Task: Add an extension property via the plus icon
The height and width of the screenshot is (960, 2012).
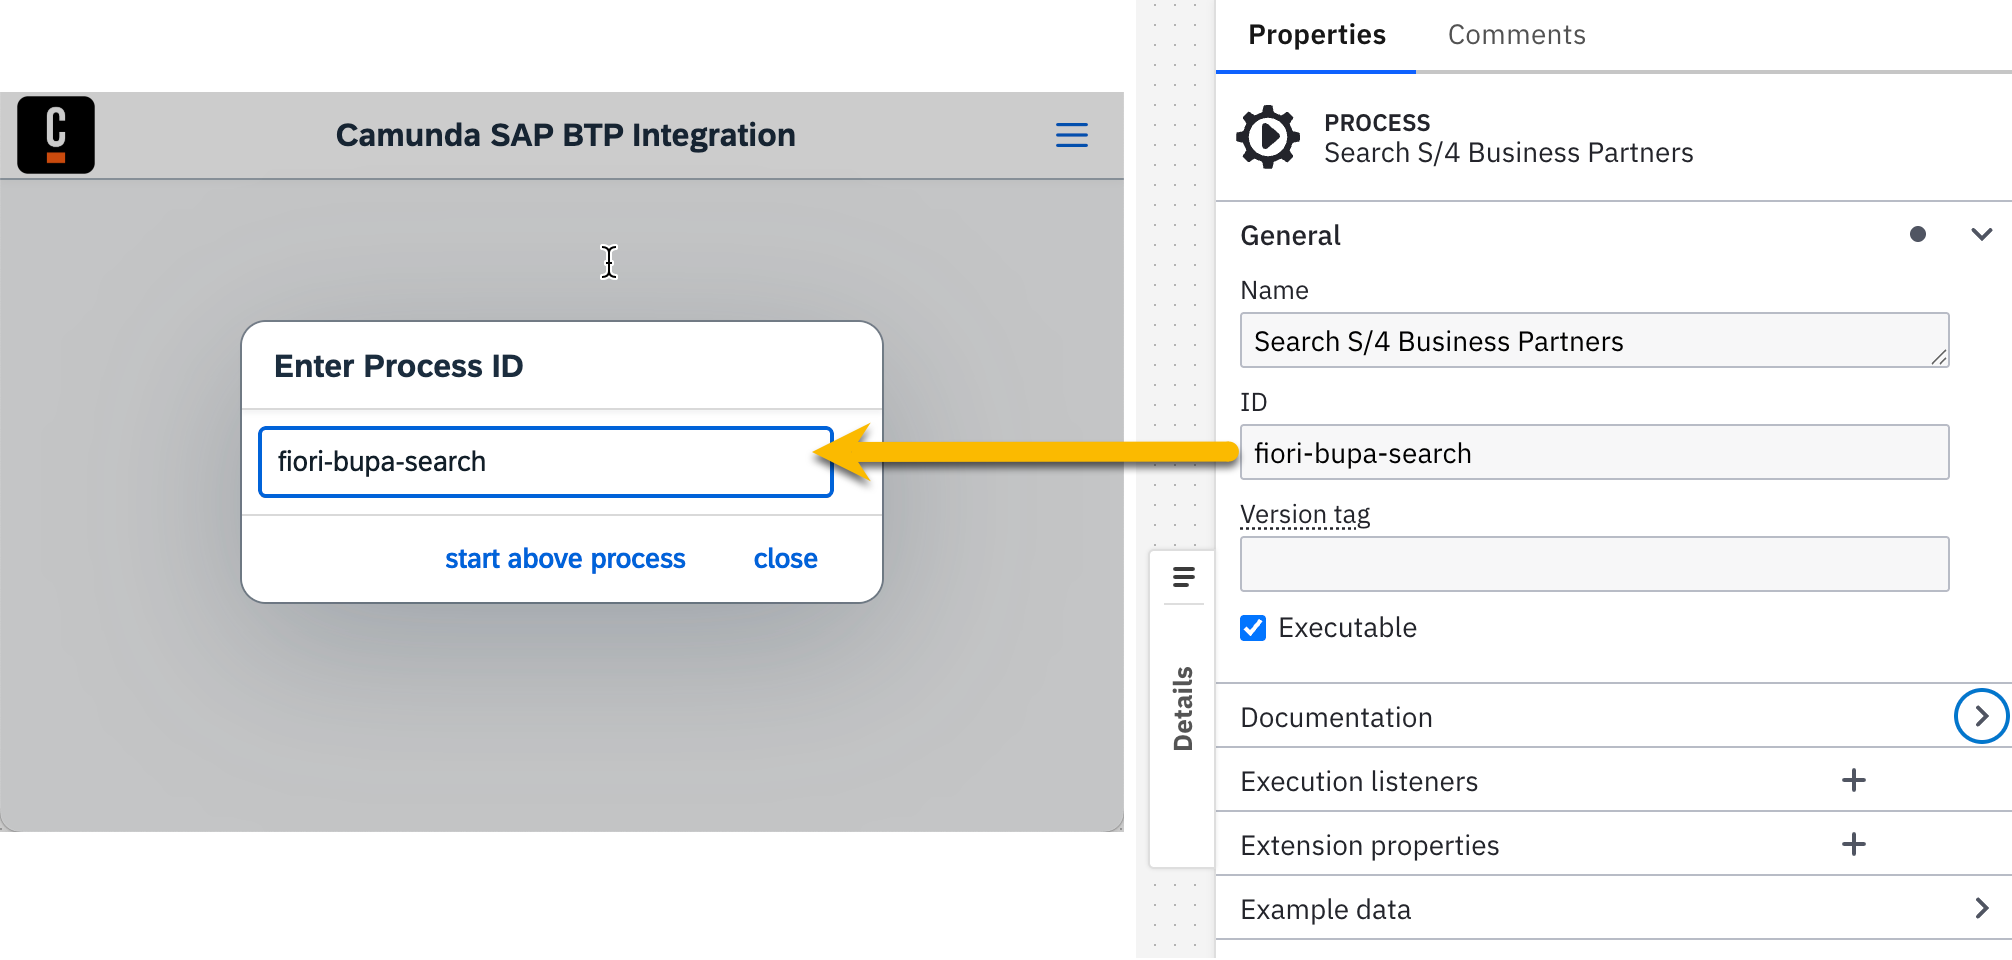Action: click(x=1854, y=844)
